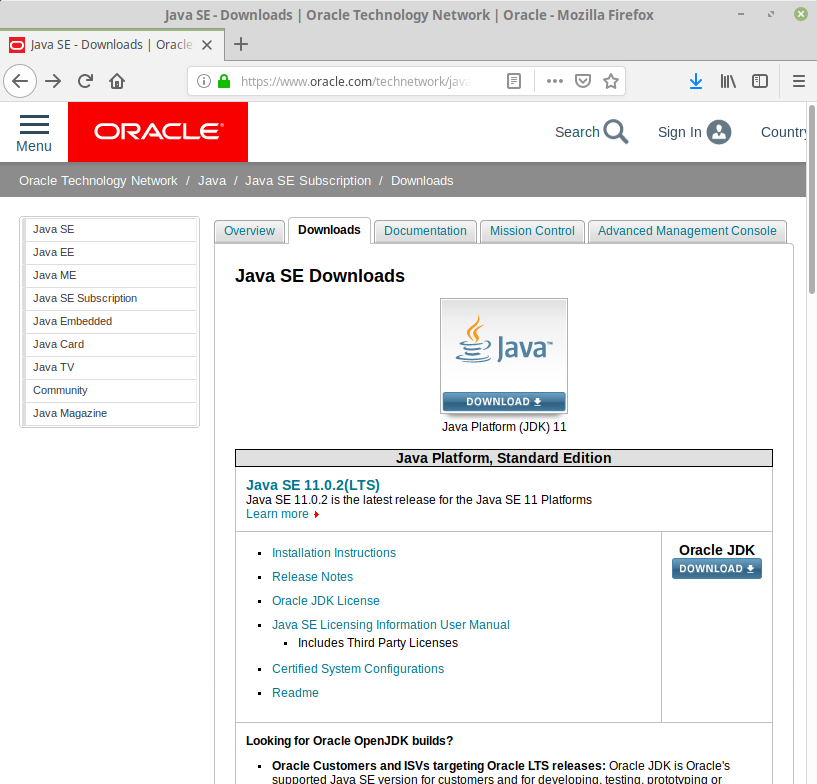Select the Java SE Downloads browser tab
Screen dimensions: 817x784
(112, 45)
